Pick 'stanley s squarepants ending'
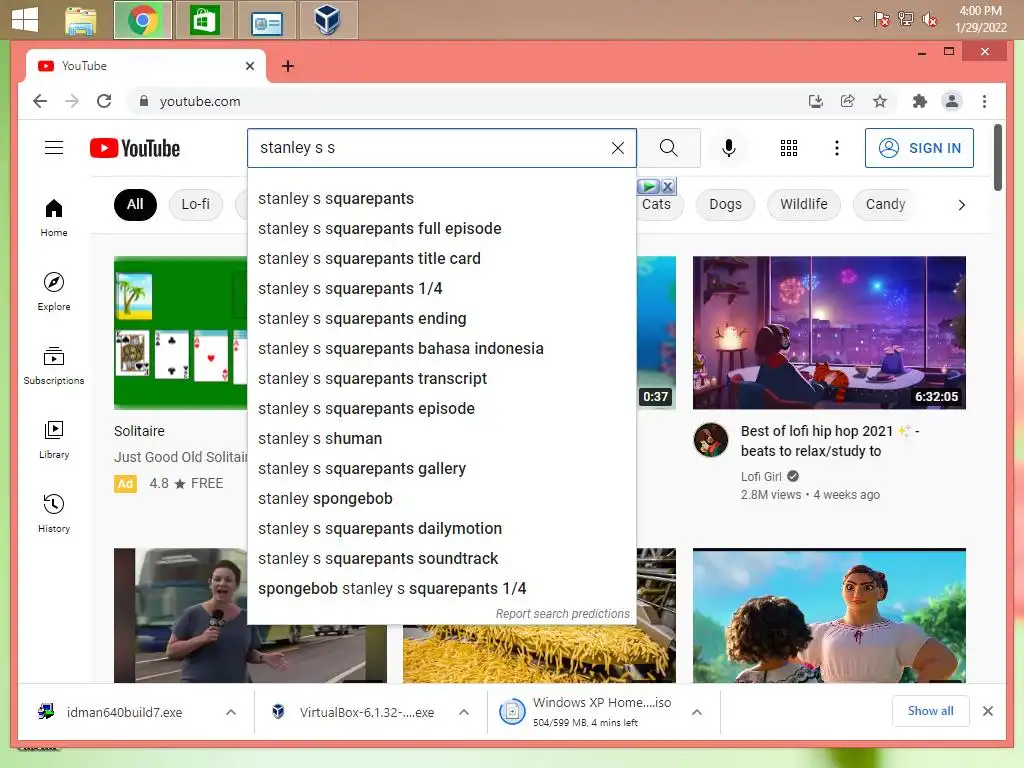Screen dimensions: 1024x768 441,319
